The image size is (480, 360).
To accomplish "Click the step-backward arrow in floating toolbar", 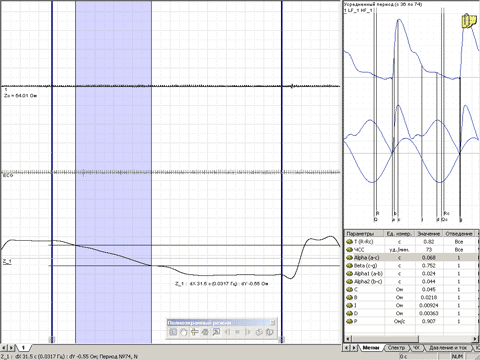I will [227, 332].
